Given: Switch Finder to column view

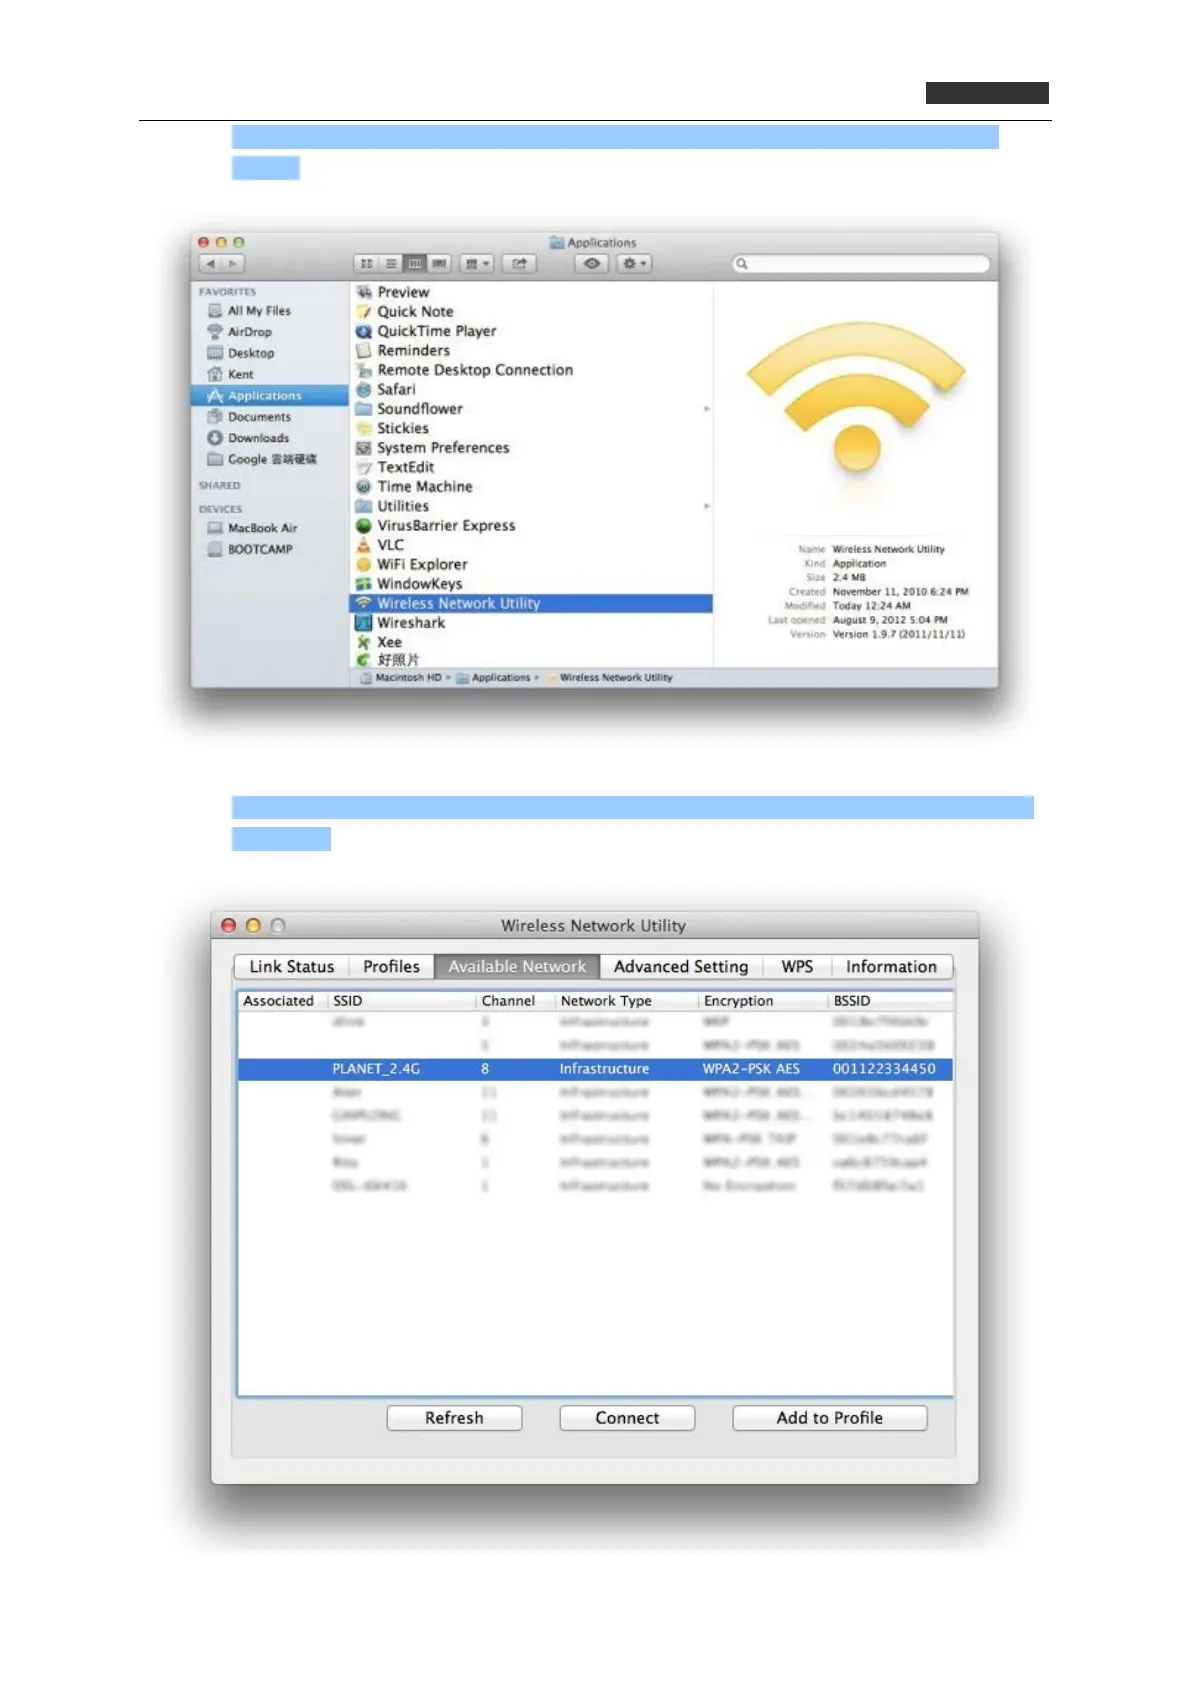Looking at the screenshot, I should pos(414,264).
